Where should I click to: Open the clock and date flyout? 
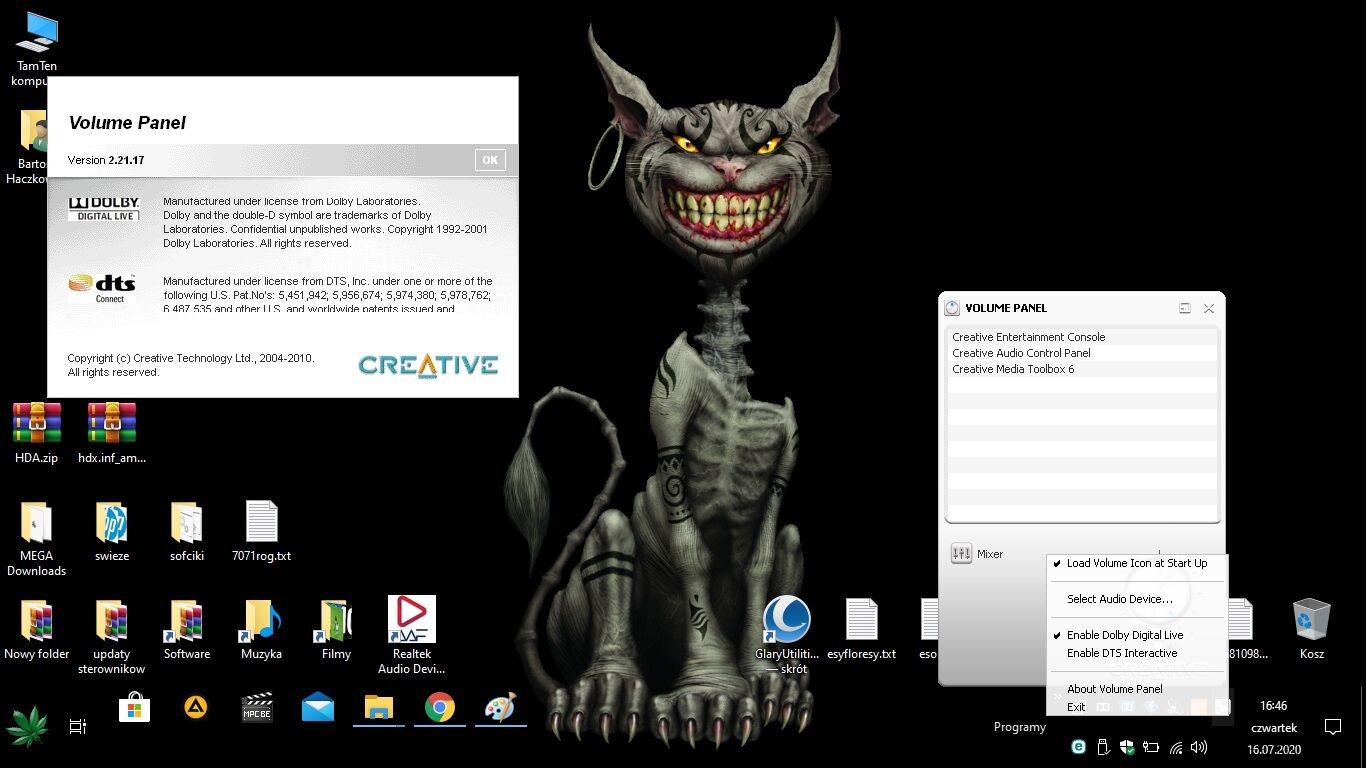pos(1272,727)
